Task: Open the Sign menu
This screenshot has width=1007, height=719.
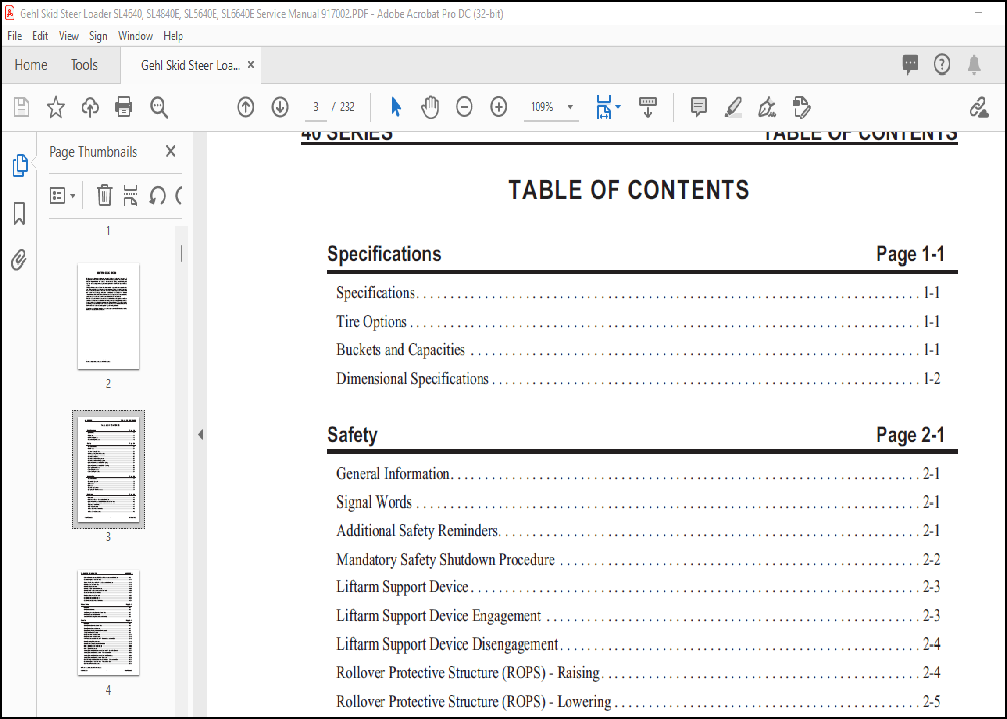Action: (98, 36)
